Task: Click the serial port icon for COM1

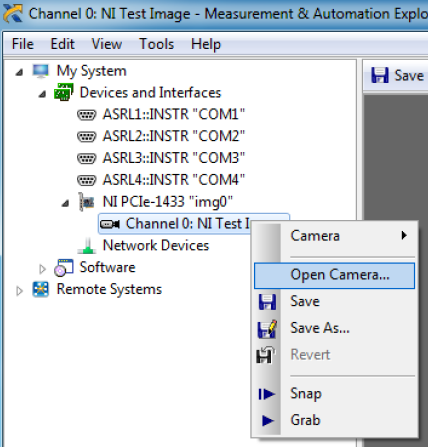Action: pyautogui.click(x=87, y=115)
